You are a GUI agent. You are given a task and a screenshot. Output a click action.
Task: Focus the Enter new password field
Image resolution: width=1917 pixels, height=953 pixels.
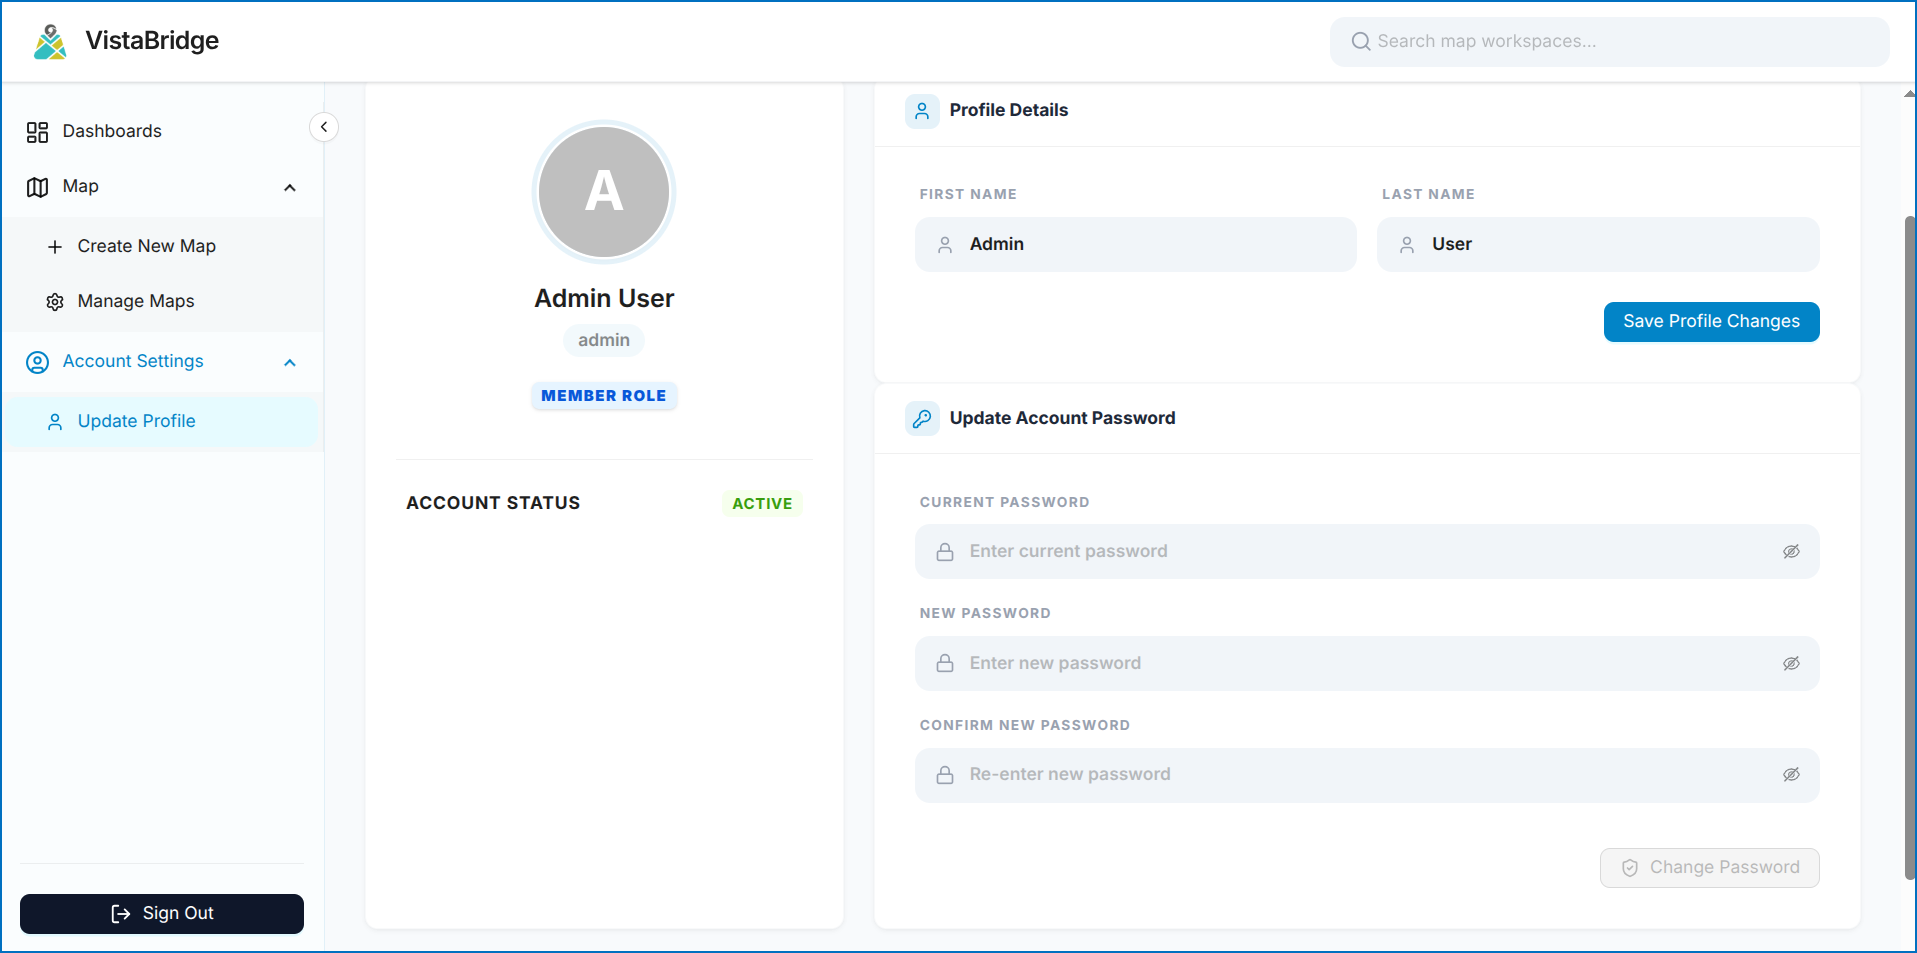1366,663
